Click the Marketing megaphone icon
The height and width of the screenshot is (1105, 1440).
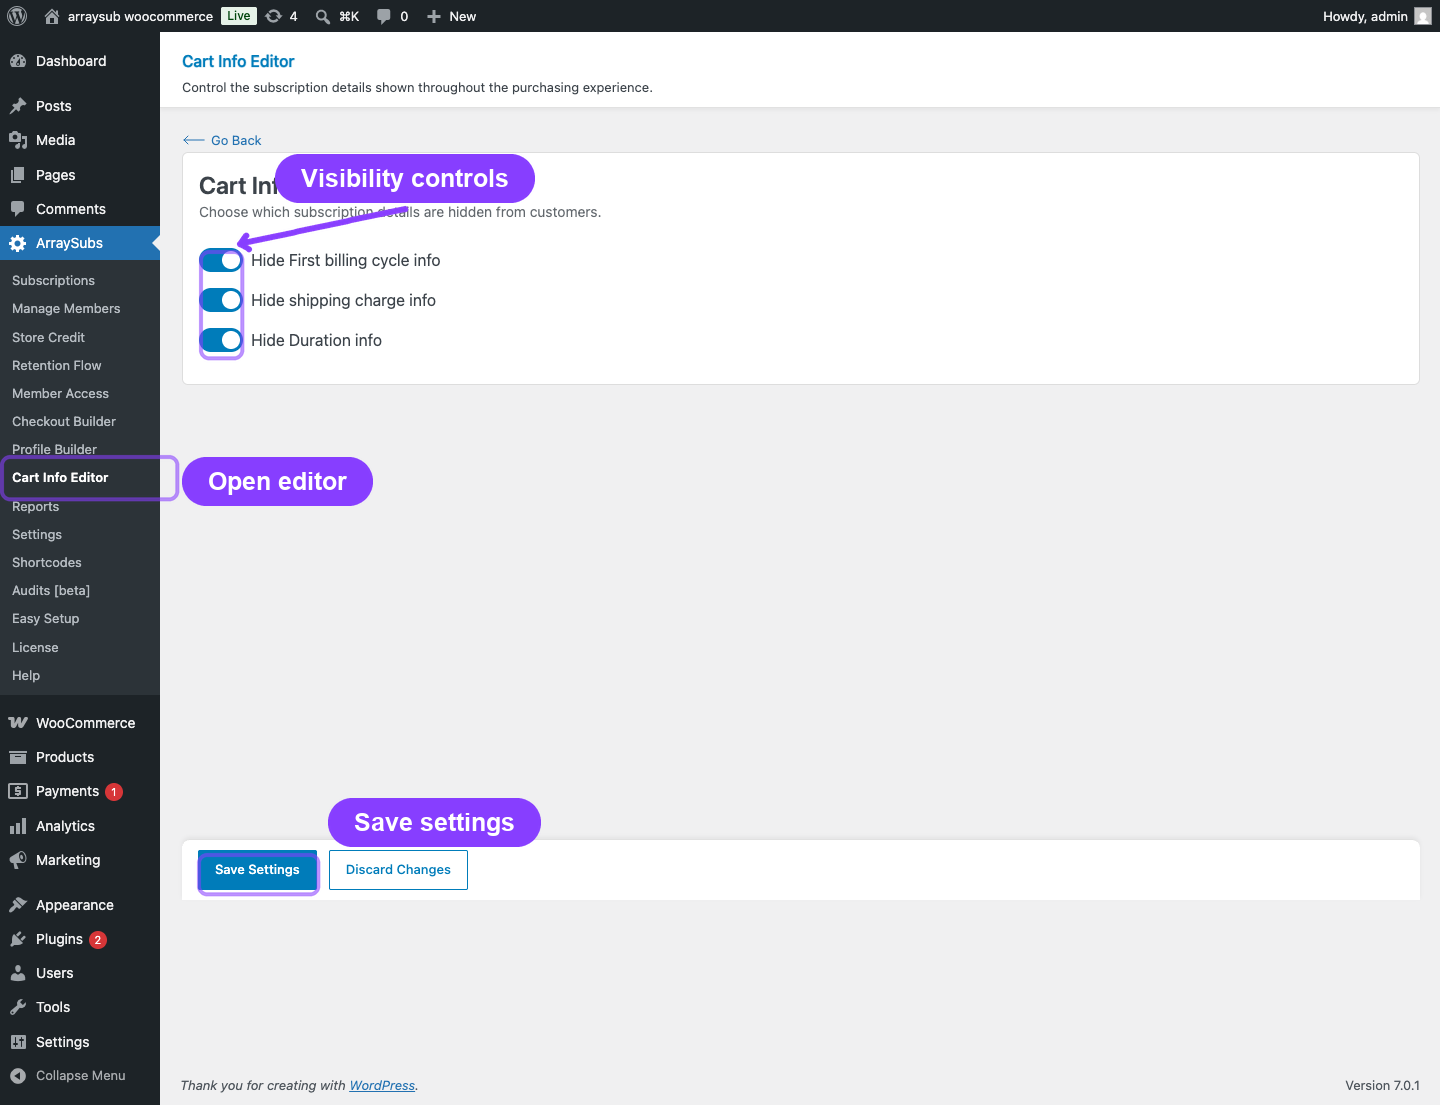click(18, 860)
